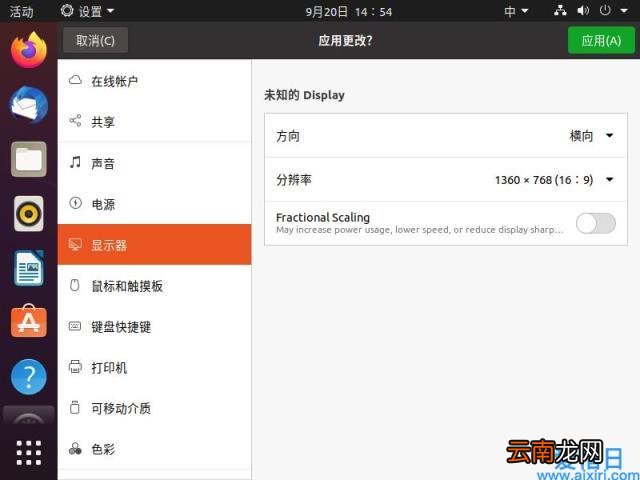The height and width of the screenshot is (480, 640).
Task: Click the music note icon beside 声音
Action: [x=75, y=162]
